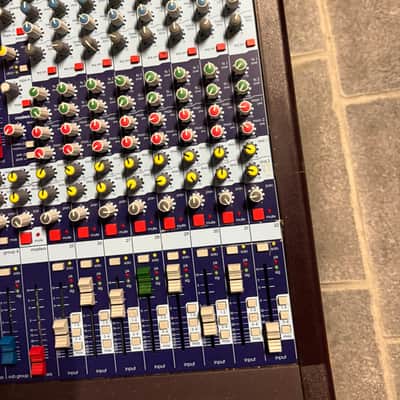Touch the red masters fader

(38, 360)
